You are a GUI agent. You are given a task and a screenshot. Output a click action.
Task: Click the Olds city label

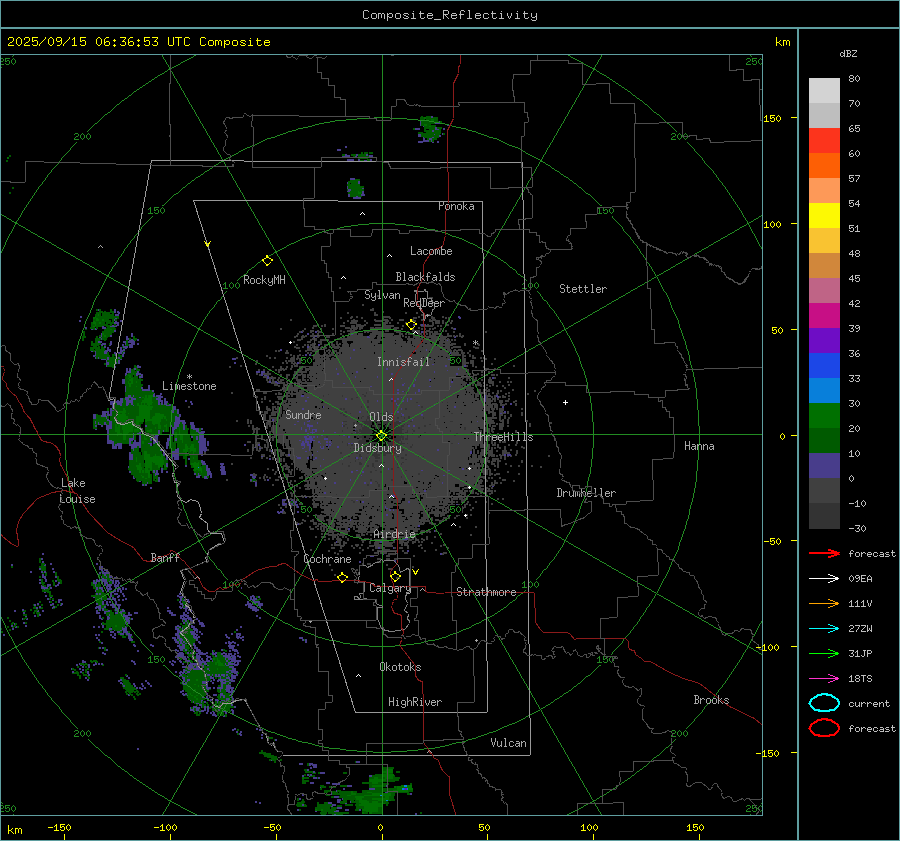[381, 417]
